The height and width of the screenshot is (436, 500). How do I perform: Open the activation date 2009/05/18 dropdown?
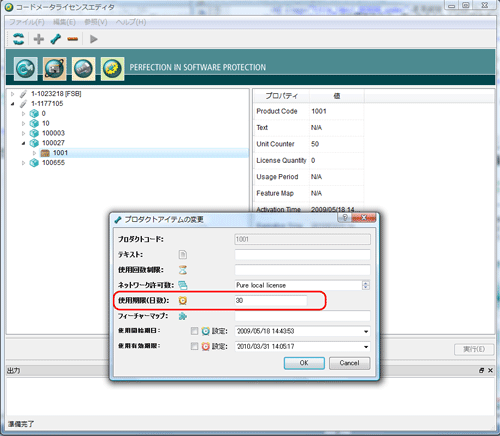coord(366,331)
